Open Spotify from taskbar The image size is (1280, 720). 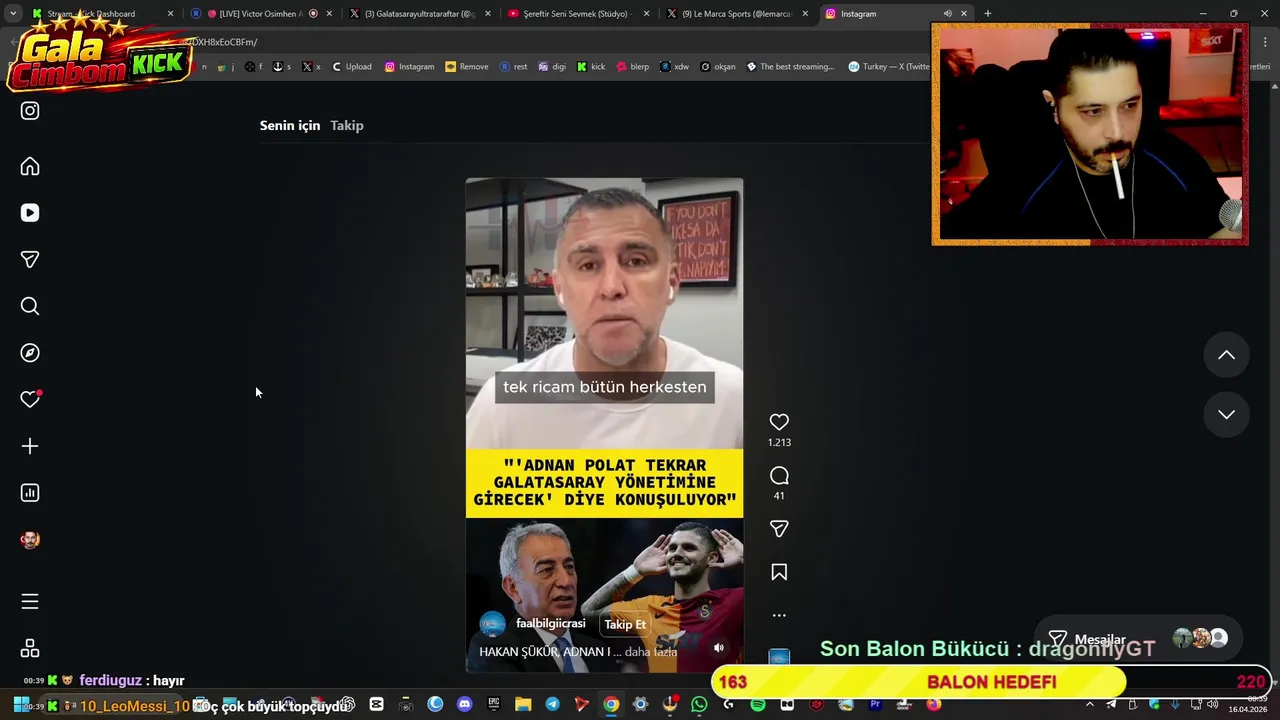[757, 704]
